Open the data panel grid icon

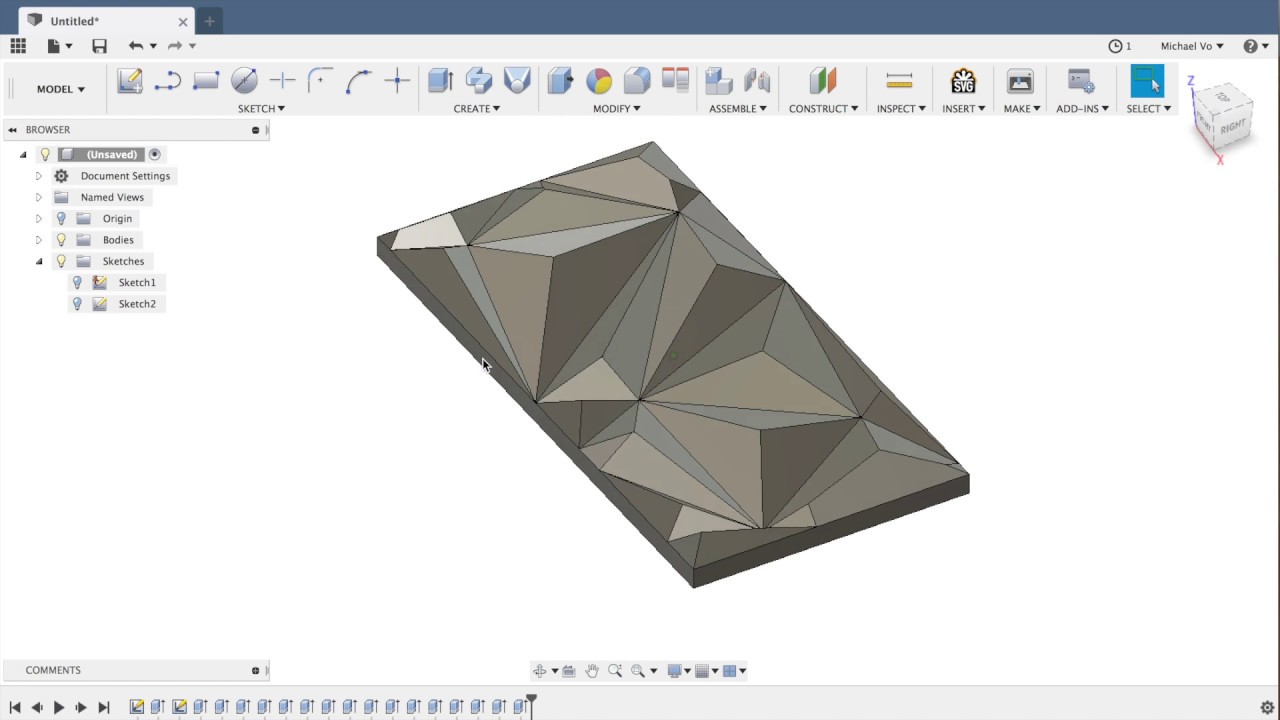[18, 45]
